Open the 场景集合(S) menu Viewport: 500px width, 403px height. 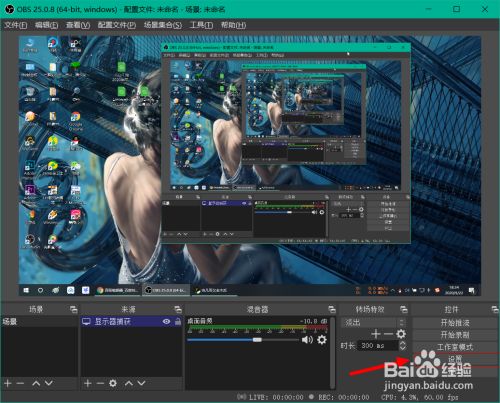[163, 25]
